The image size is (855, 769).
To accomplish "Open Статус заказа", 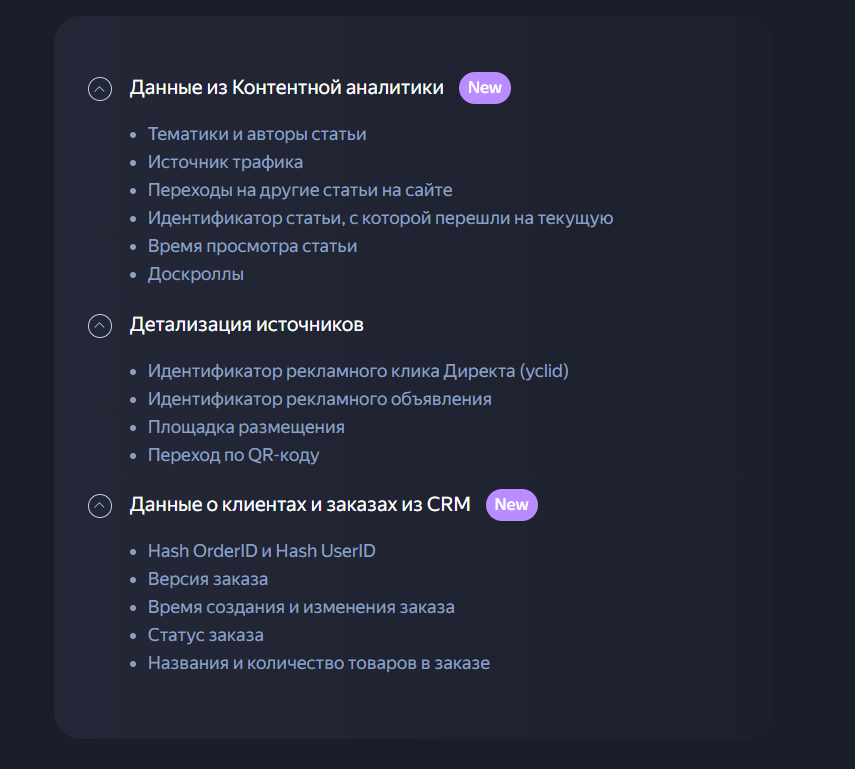I will pos(205,634).
